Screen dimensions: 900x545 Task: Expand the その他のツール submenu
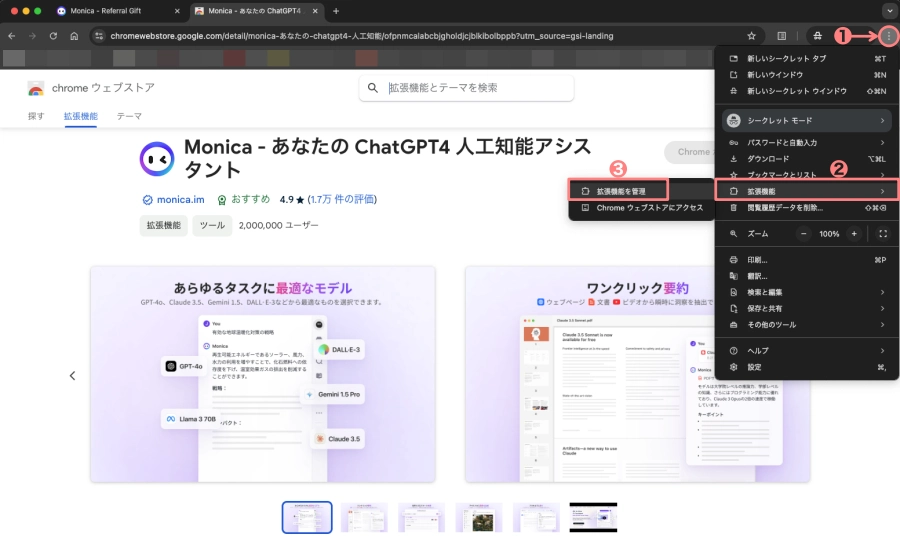[x=806, y=325]
